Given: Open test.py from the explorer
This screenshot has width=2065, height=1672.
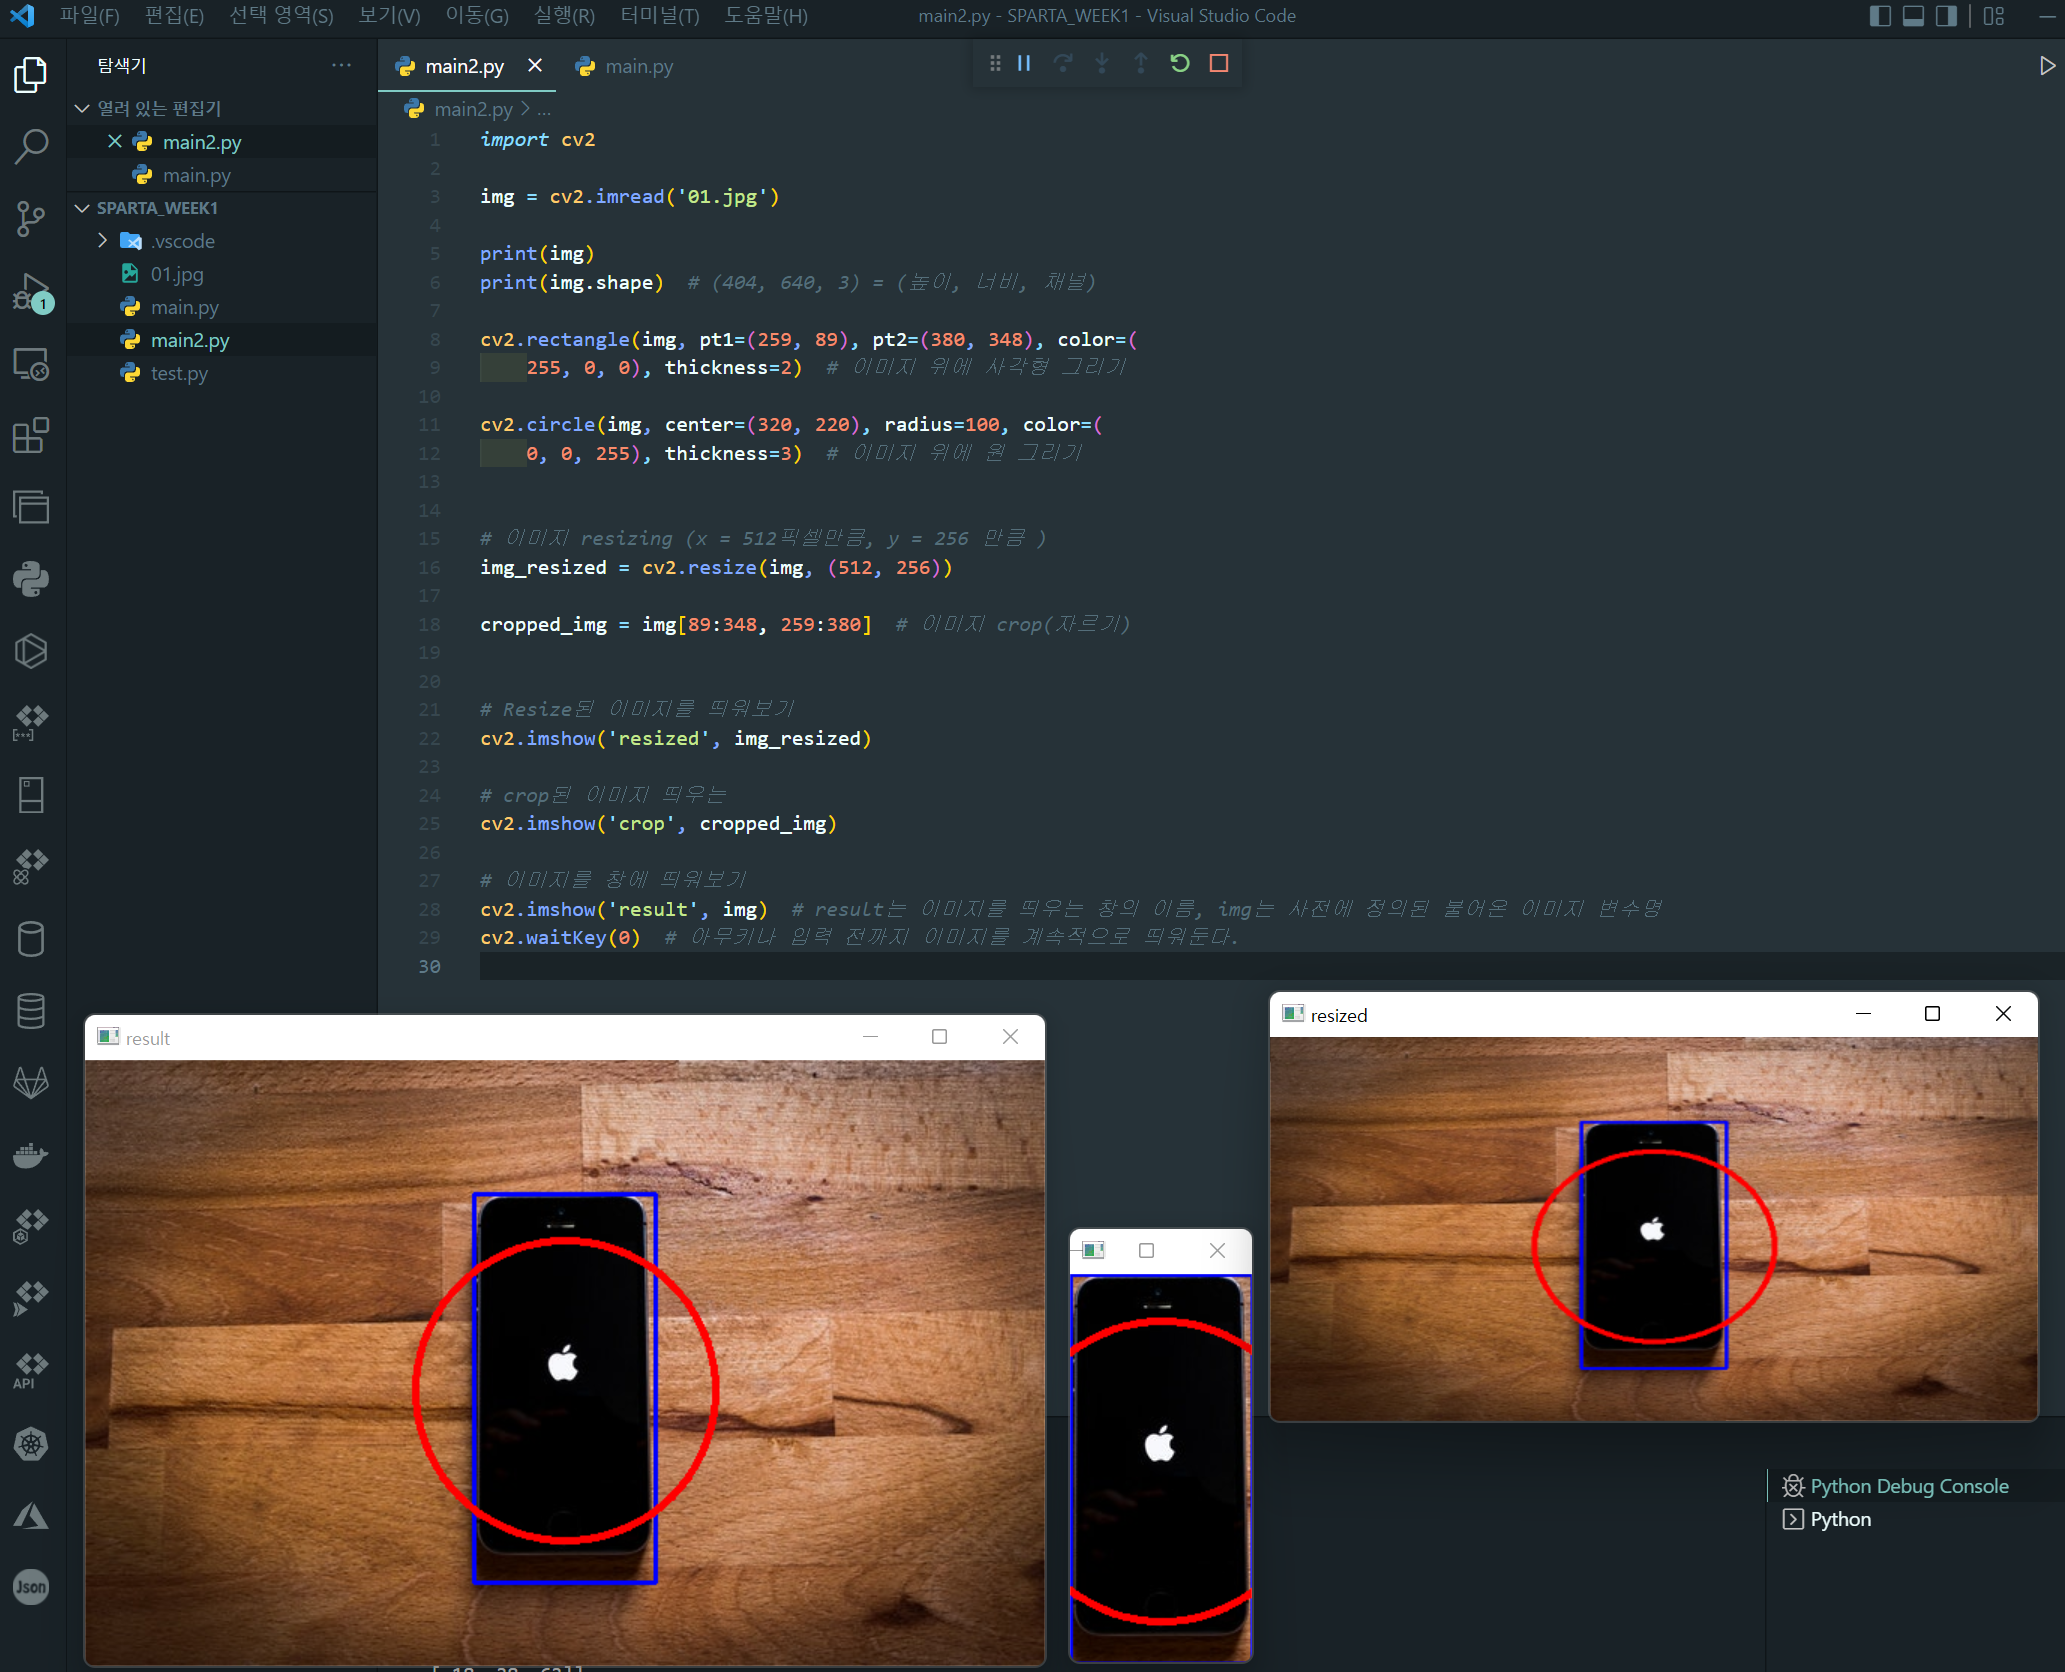Looking at the screenshot, I should (x=179, y=373).
